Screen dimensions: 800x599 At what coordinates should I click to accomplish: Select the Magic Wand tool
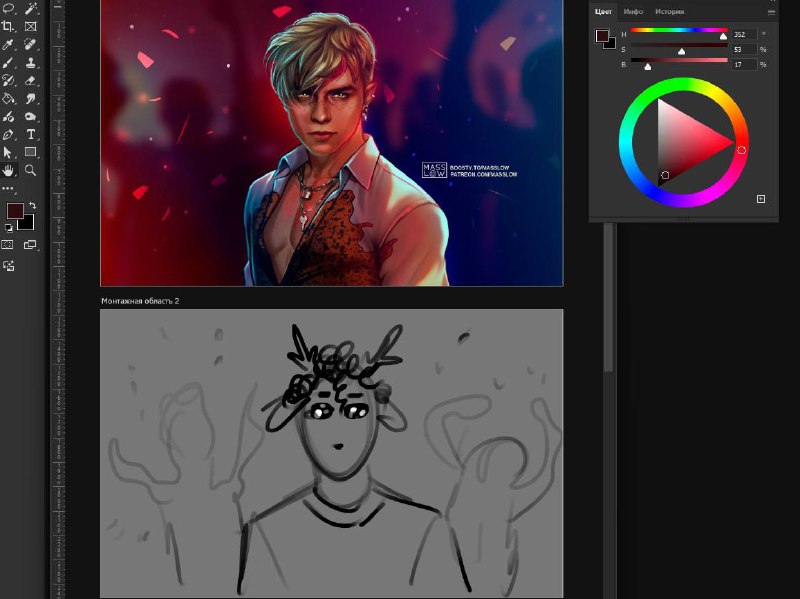click(31, 8)
